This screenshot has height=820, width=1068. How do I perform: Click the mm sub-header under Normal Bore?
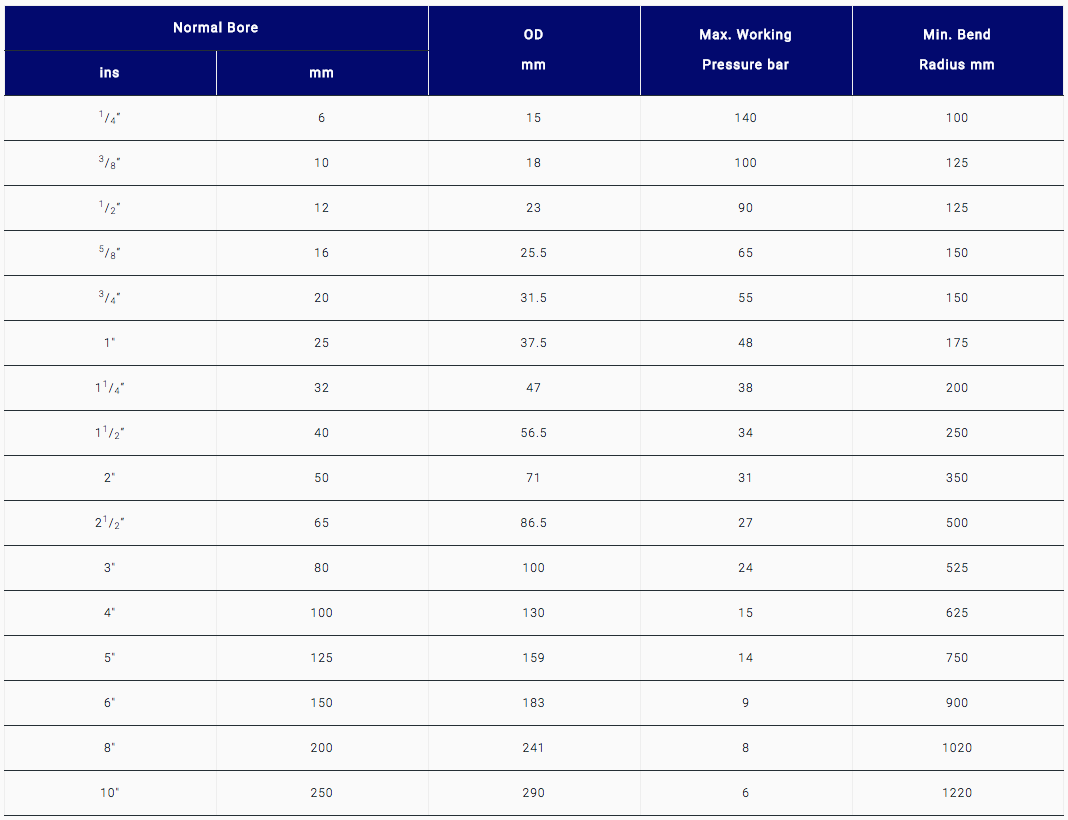(321, 73)
